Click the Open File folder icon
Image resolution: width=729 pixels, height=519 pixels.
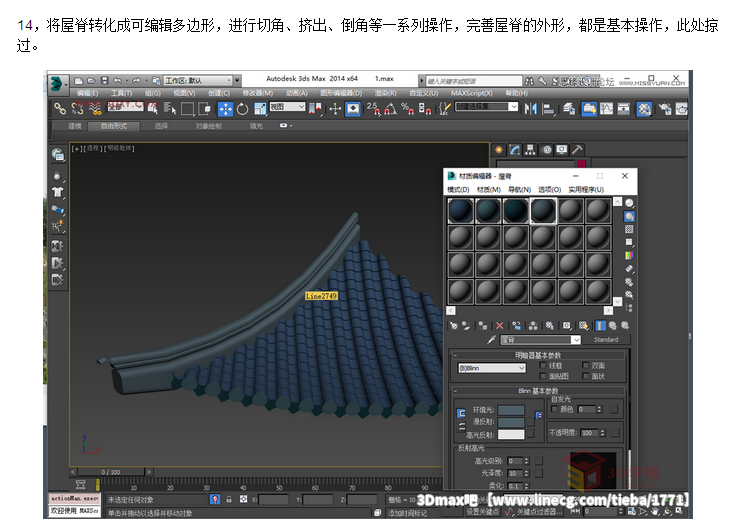91,80
